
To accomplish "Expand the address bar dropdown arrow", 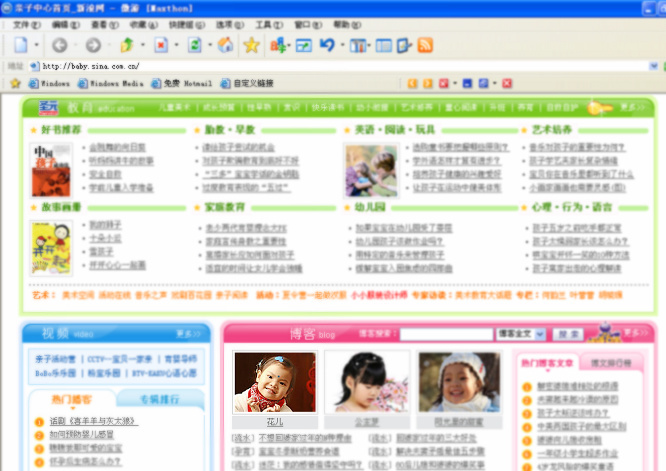I will coord(656,66).
